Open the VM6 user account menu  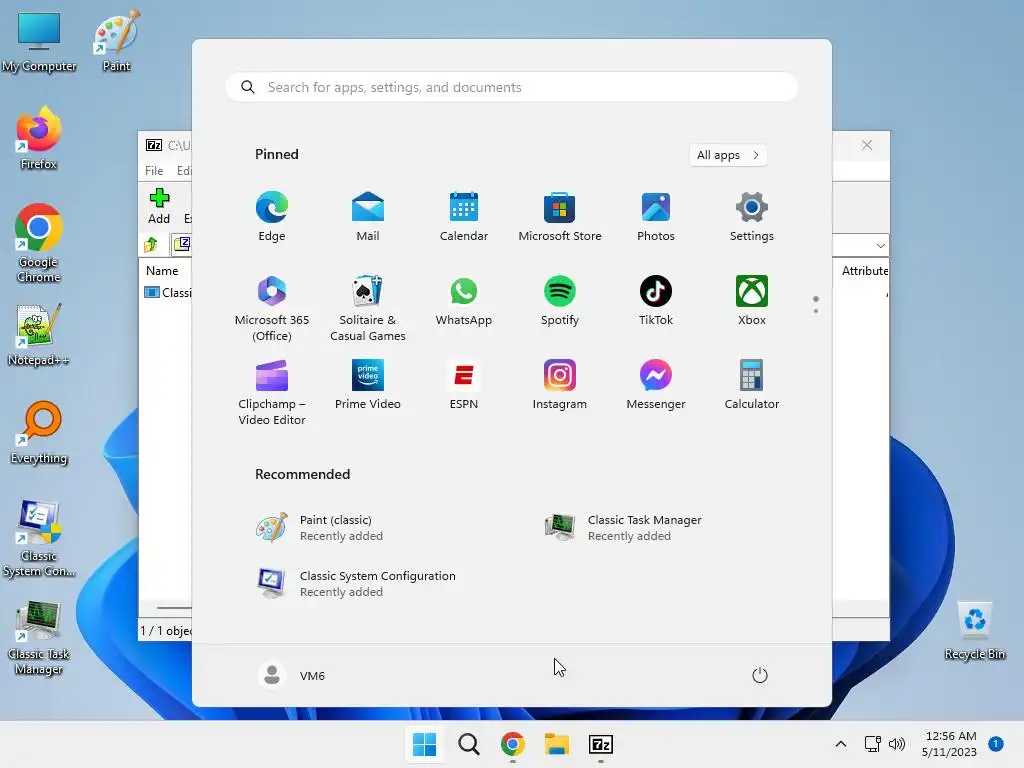(292, 675)
